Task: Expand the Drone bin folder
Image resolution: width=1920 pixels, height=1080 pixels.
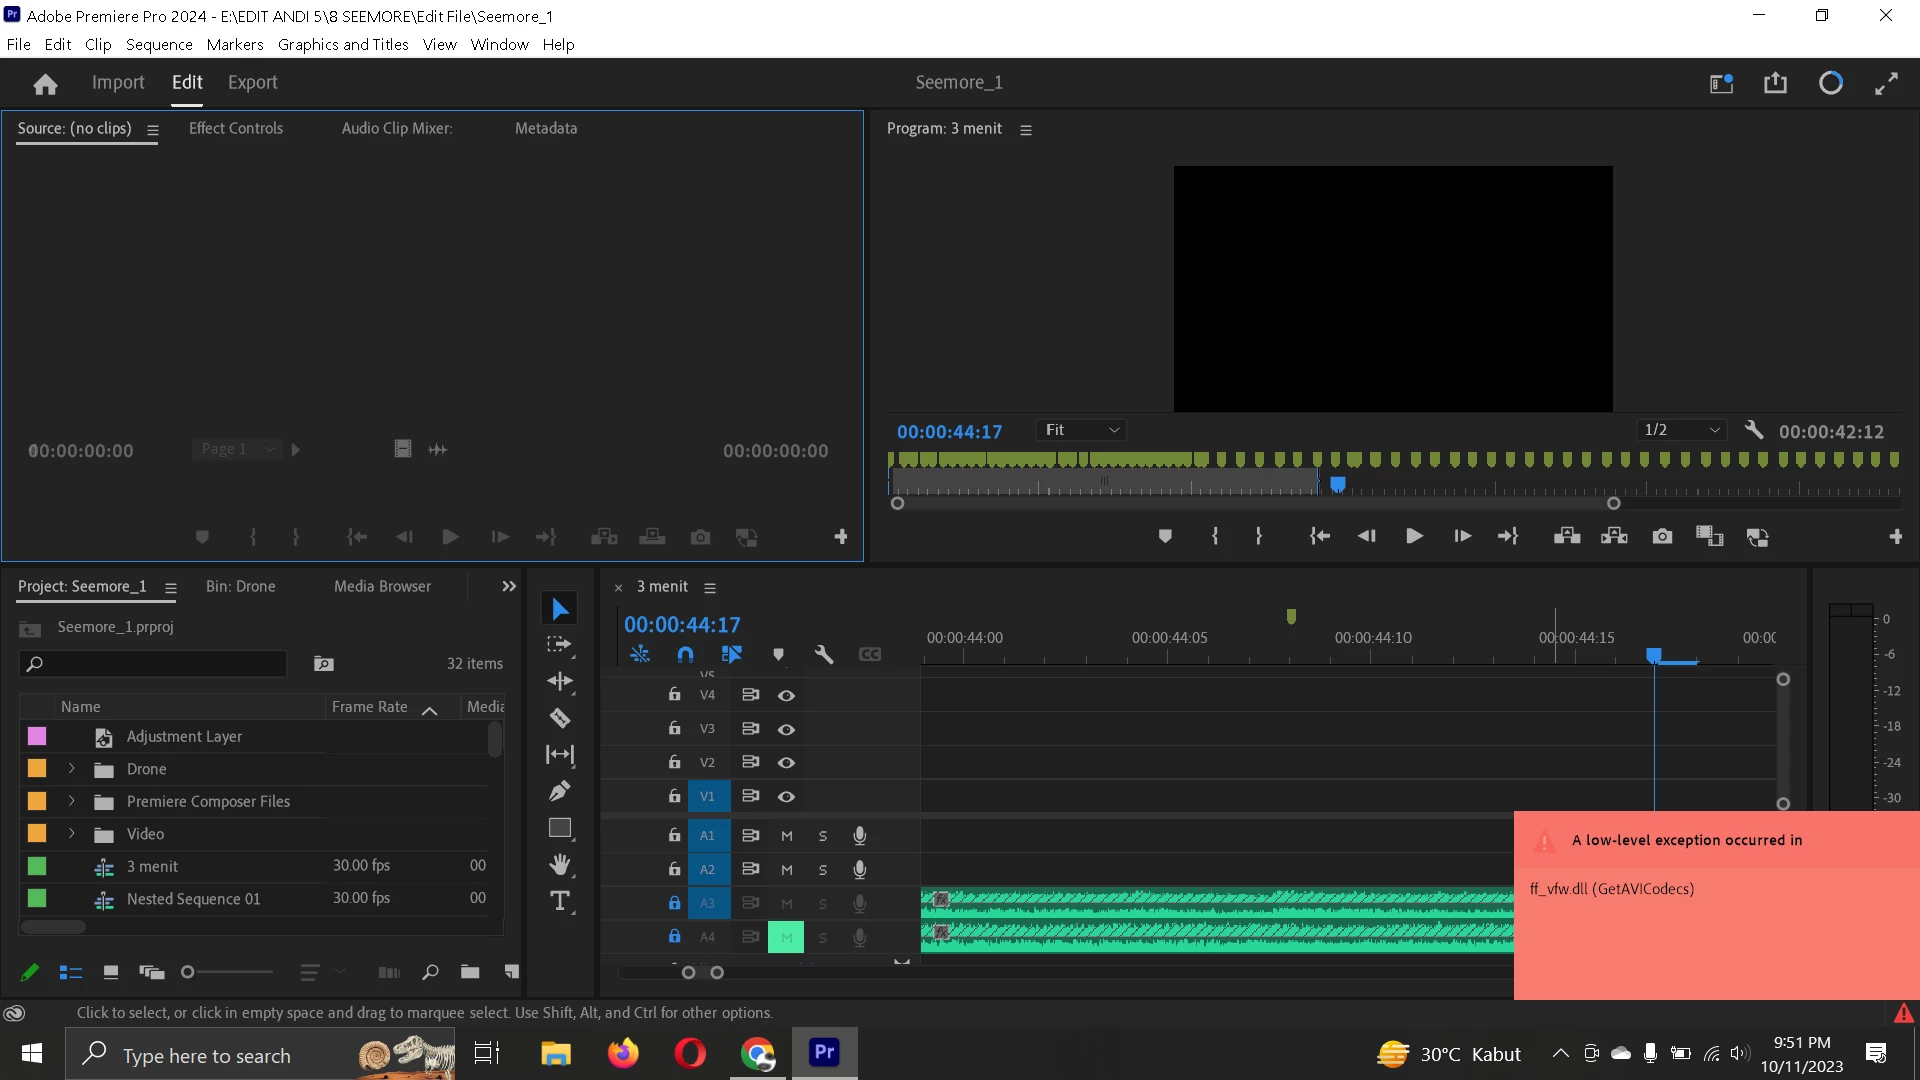Action: tap(72, 769)
